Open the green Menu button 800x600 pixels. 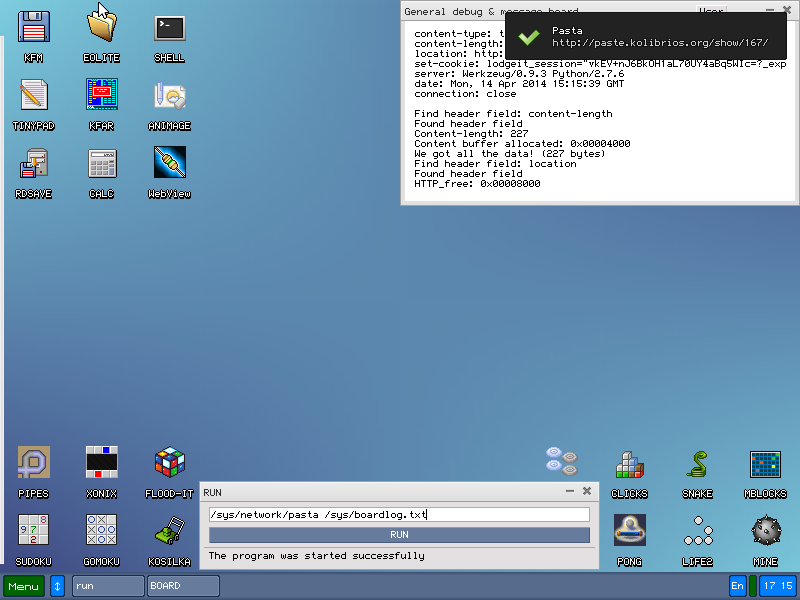pos(24,586)
